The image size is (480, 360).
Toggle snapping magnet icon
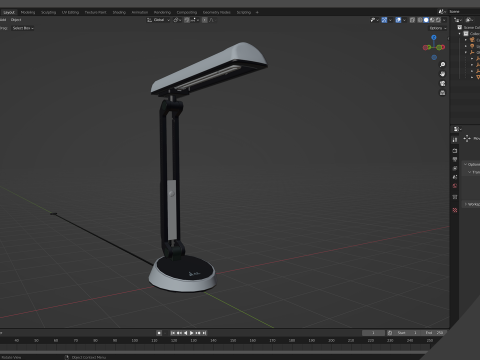click(187, 20)
